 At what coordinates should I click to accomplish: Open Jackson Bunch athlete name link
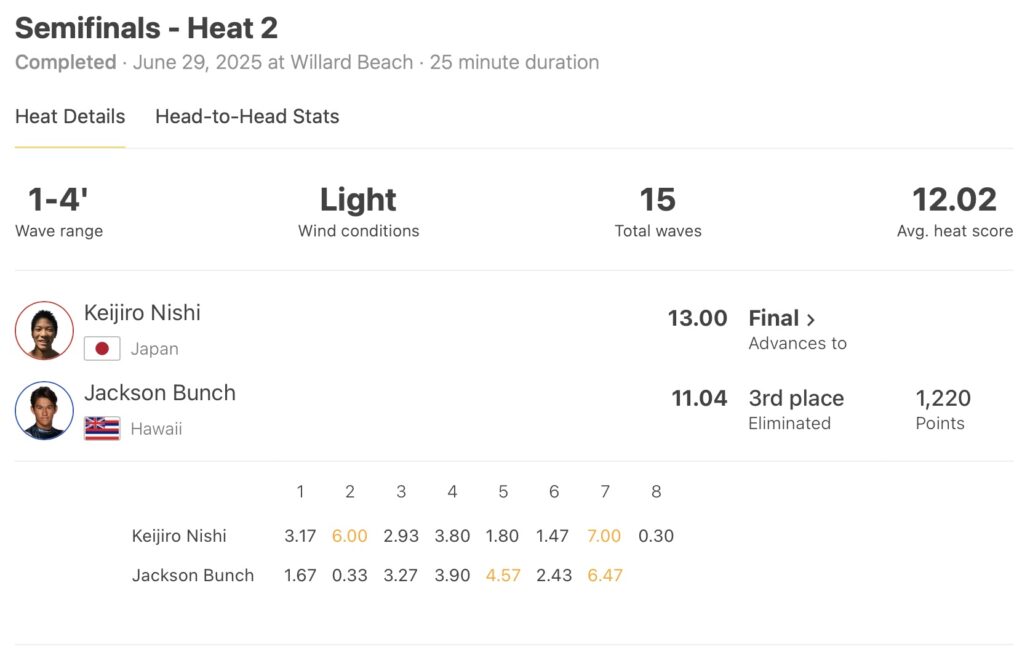pyautogui.click(x=160, y=393)
